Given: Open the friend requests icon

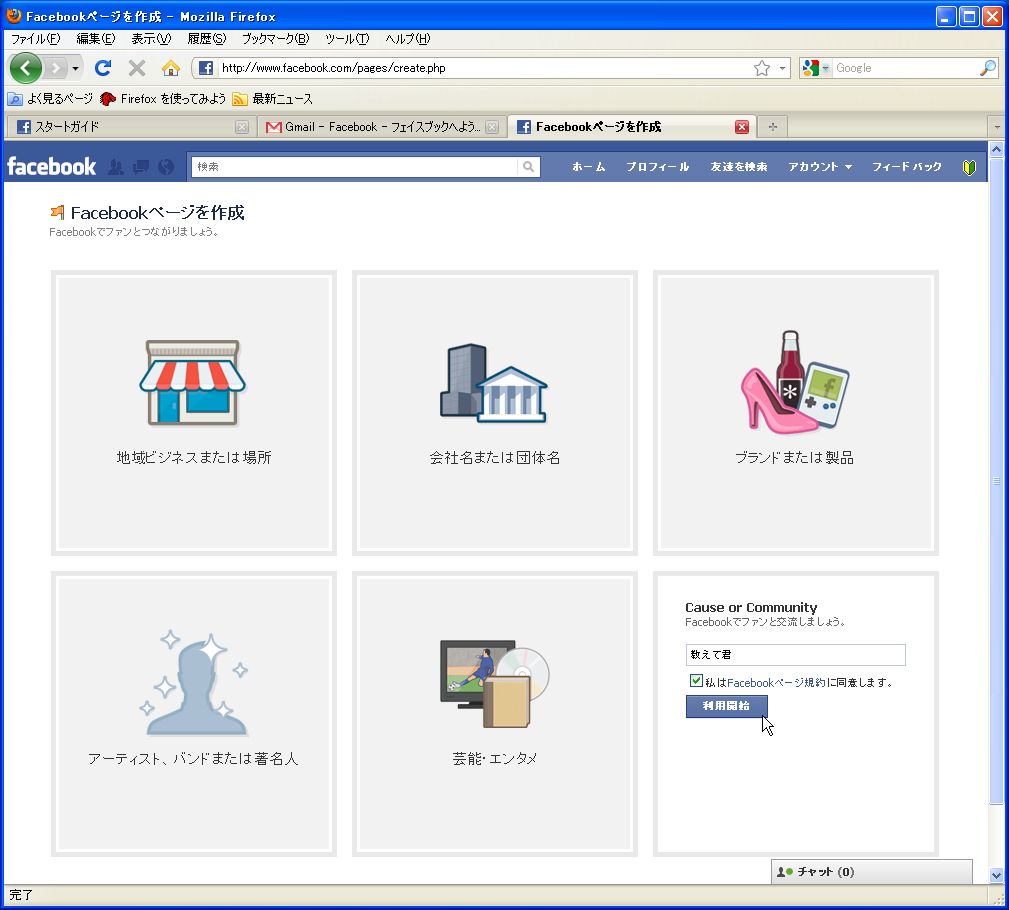Looking at the screenshot, I should (116, 167).
